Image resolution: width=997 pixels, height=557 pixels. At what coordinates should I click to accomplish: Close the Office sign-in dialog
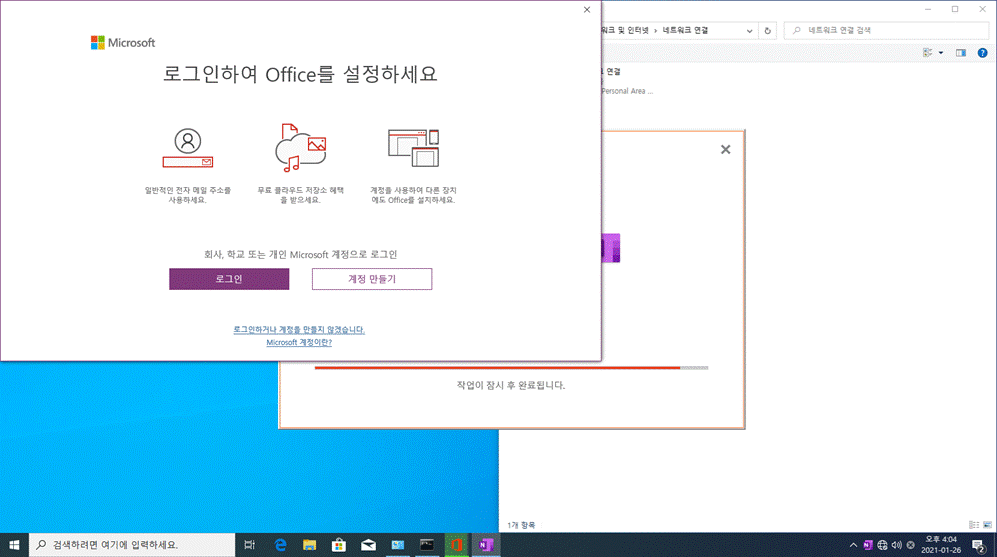(x=587, y=10)
